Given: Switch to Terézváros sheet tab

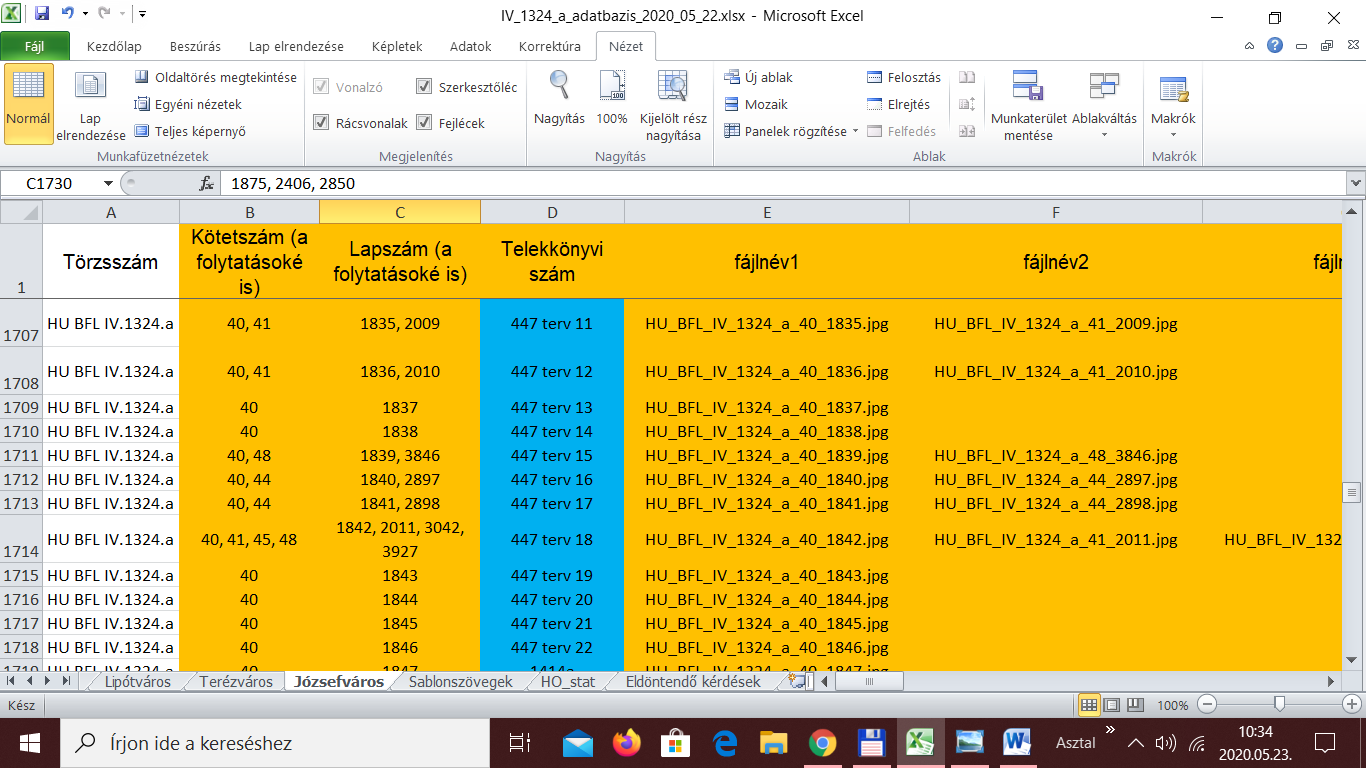Looking at the screenshot, I should [x=236, y=682].
